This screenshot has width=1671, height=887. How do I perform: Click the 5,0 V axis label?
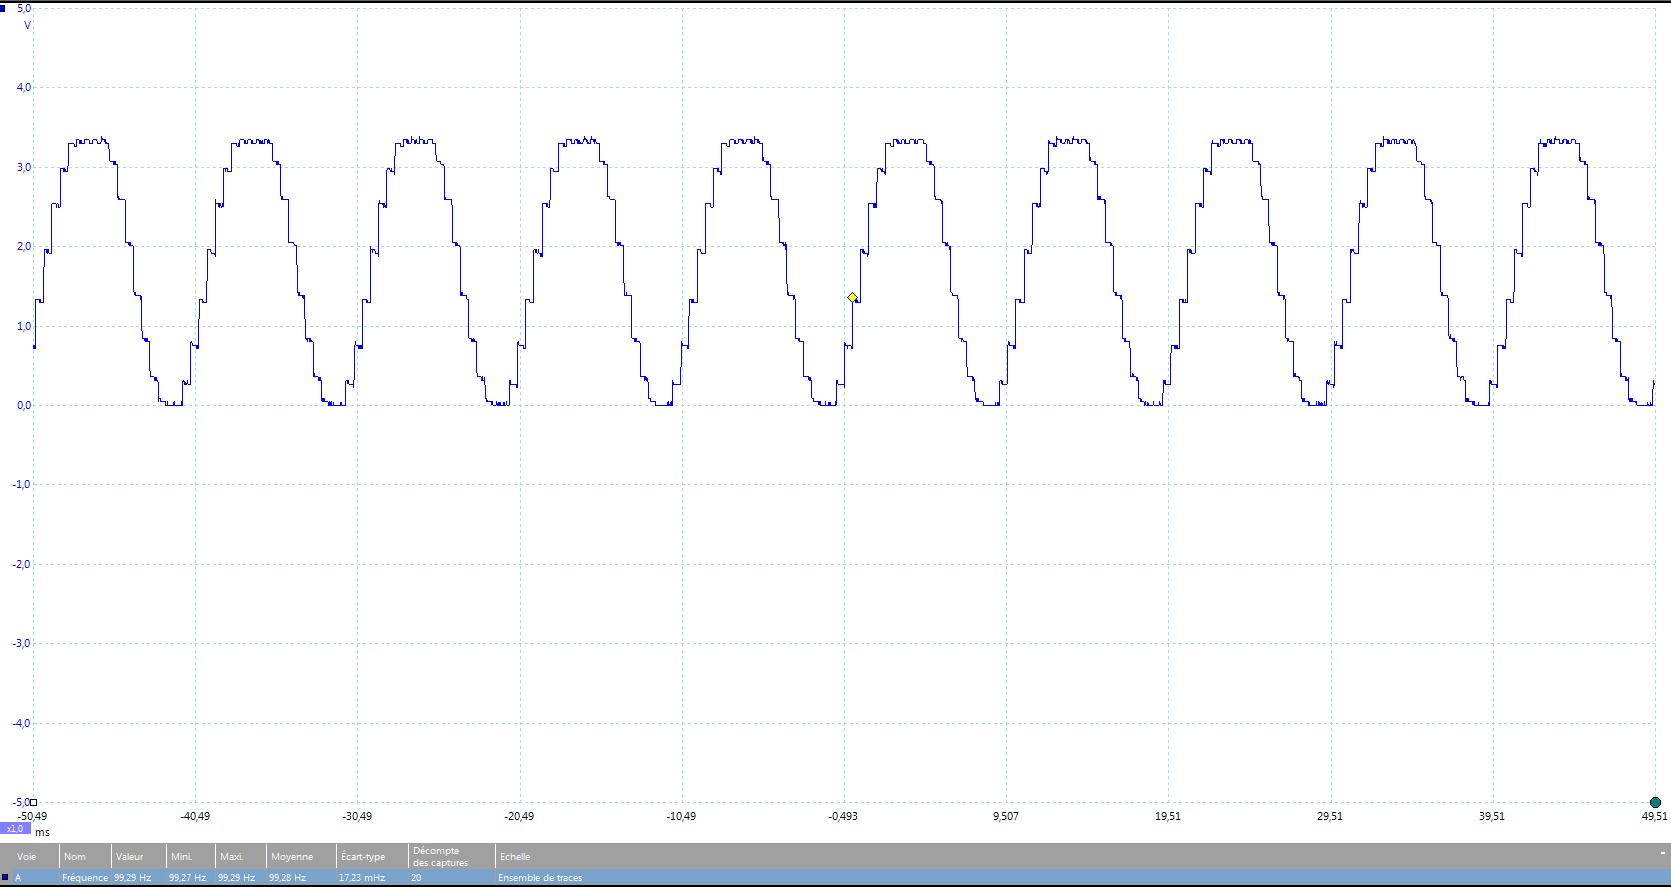coord(24,8)
